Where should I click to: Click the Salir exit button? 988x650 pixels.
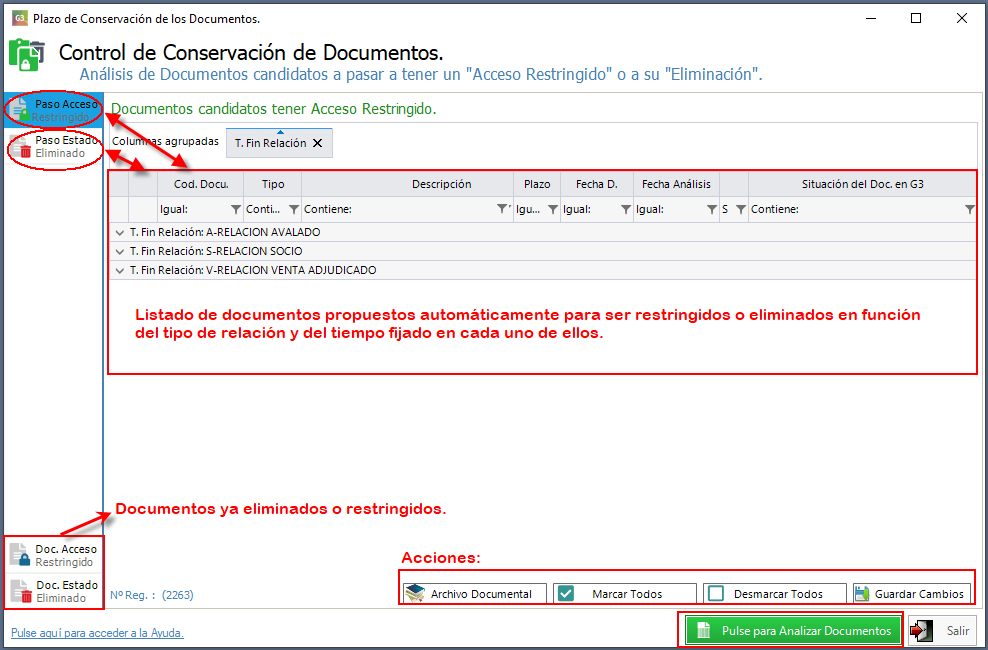click(x=941, y=631)
